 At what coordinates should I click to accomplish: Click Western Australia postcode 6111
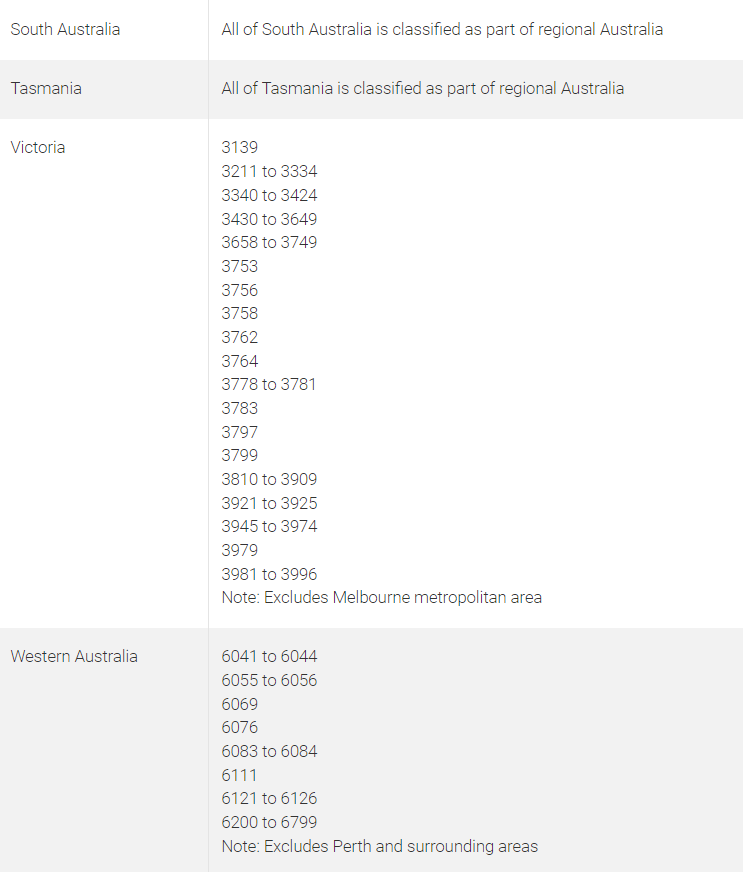(239, 775)
